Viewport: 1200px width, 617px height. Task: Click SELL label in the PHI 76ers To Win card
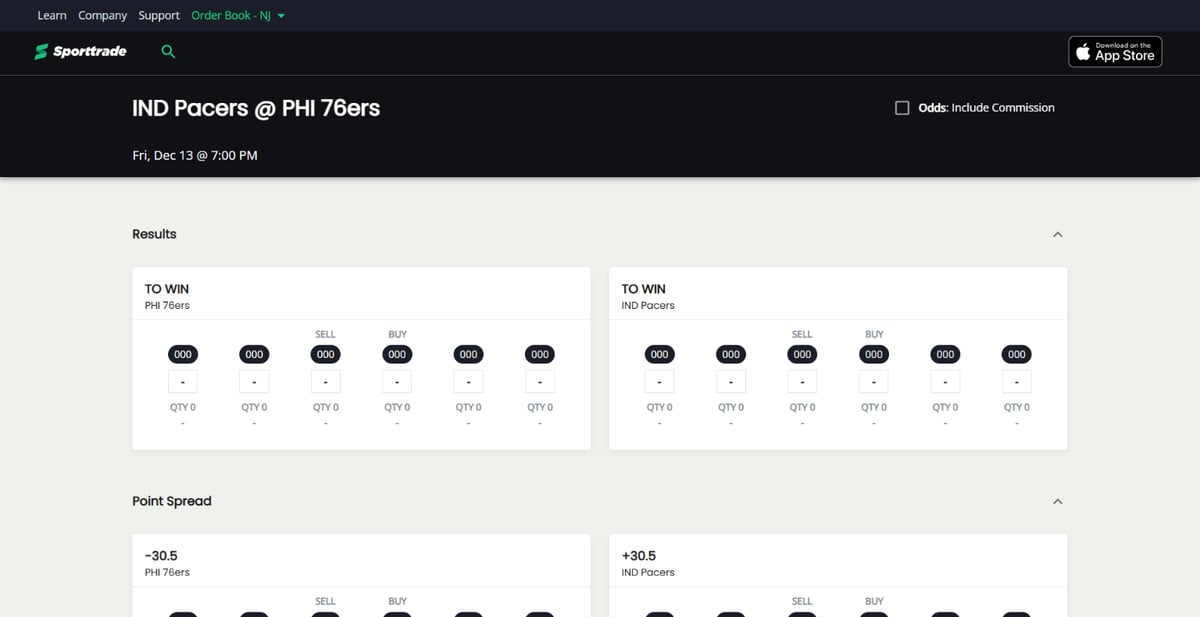pos(325,334)
